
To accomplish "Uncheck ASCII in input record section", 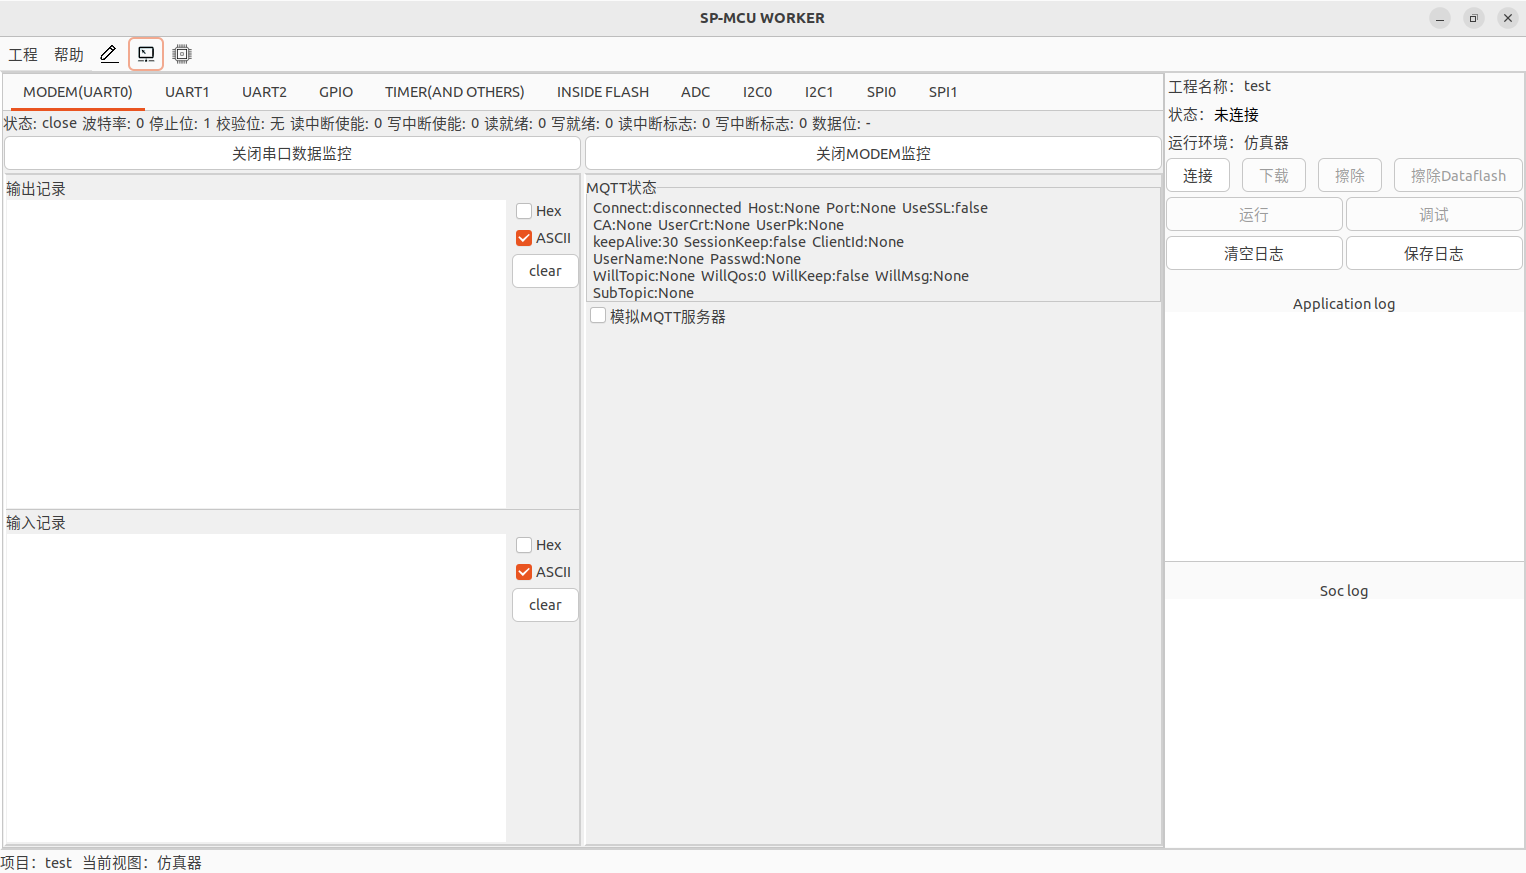I will pyautogui.click(x=524, y=572).
